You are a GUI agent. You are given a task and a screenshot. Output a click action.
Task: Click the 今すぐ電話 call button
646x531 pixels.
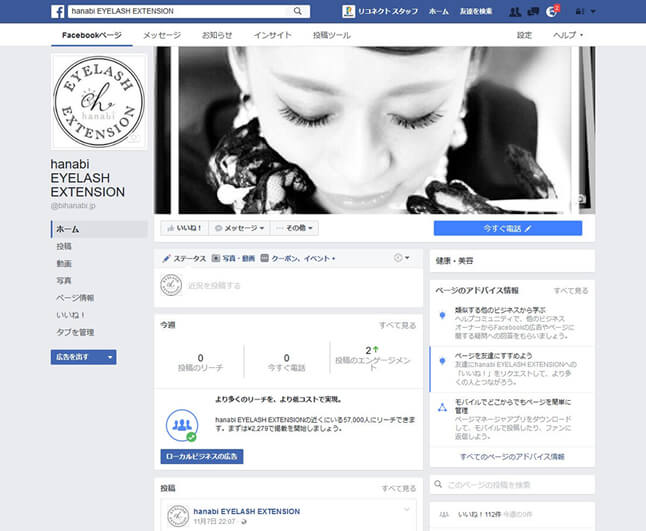coord(507,228)
